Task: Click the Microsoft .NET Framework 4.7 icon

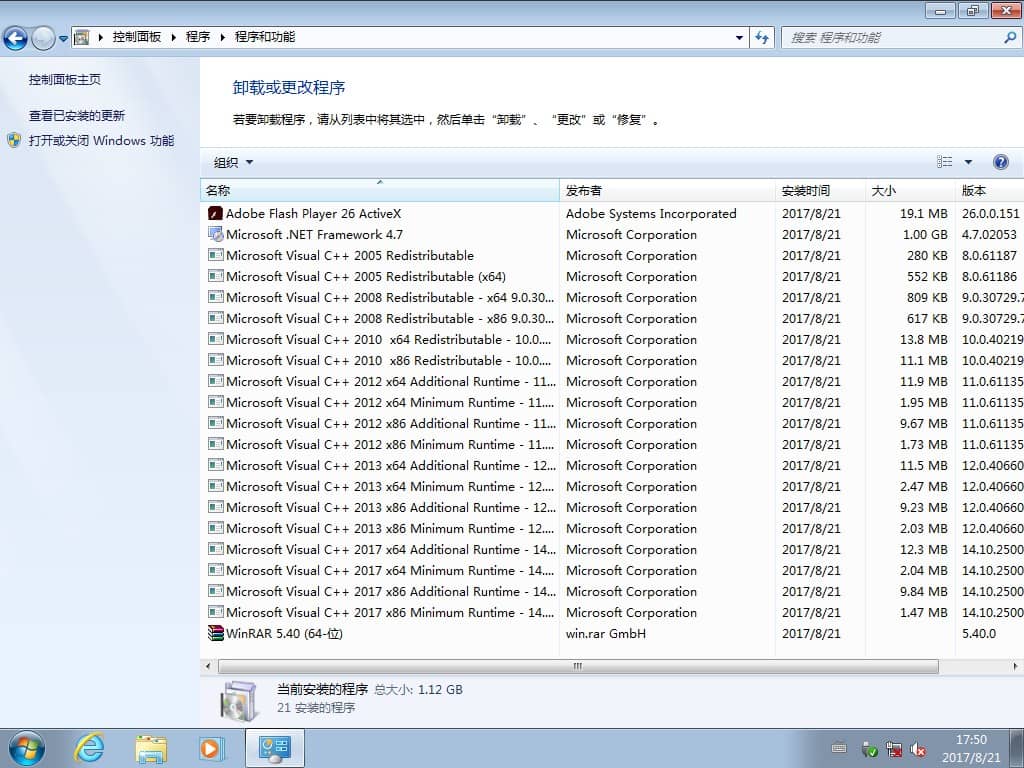Action: tap(215, 234)
